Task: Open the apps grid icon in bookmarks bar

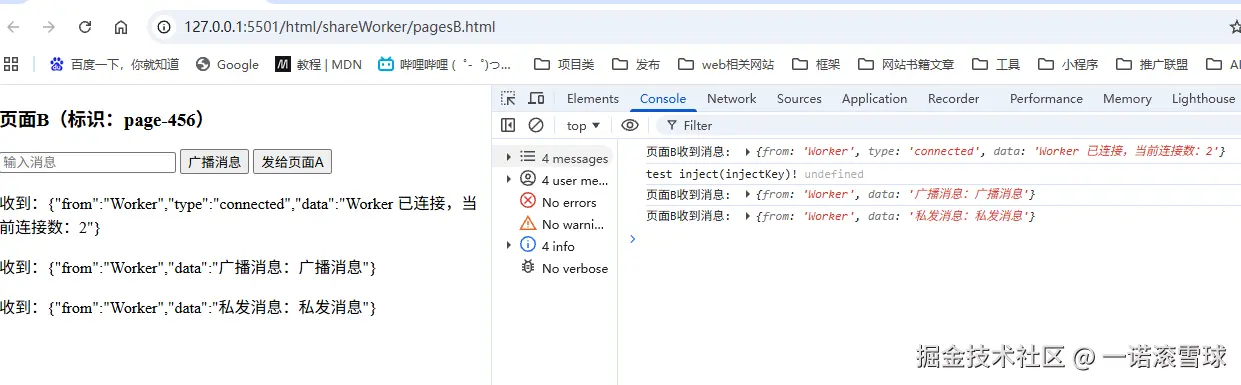Action: tap(12, 64)
